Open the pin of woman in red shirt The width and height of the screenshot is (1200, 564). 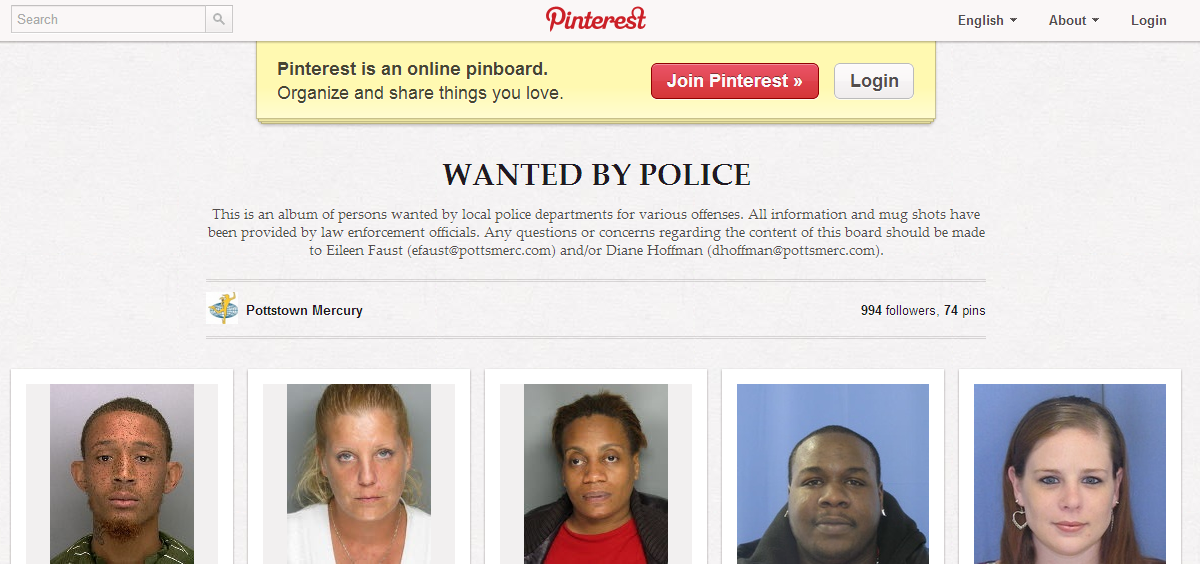596,474
